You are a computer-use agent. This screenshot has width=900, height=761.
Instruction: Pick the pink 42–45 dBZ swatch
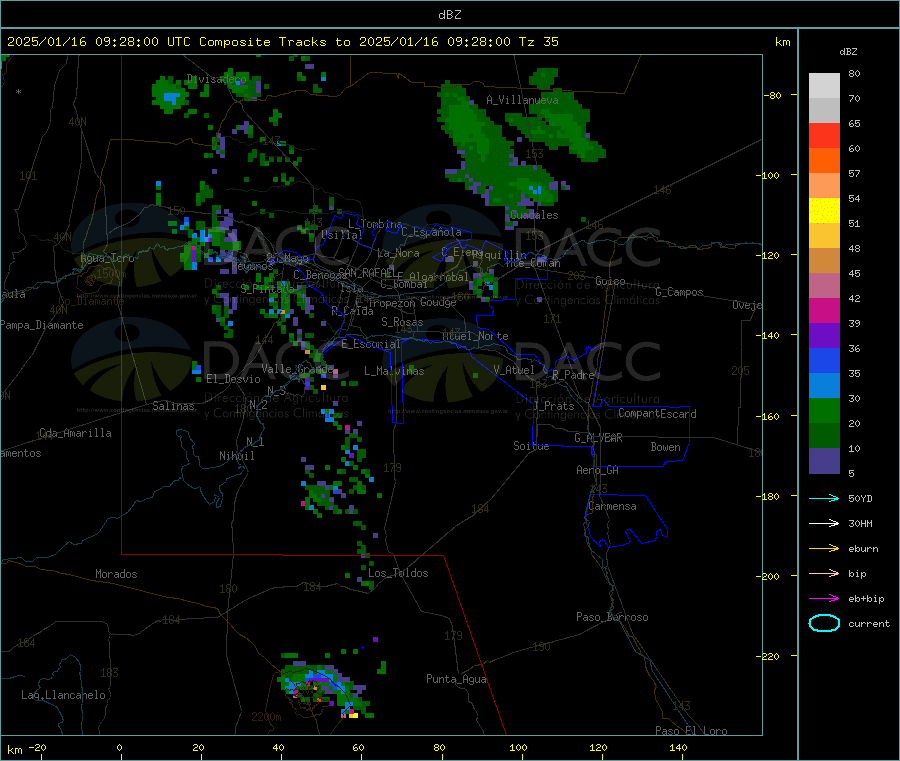pos(824,286)
